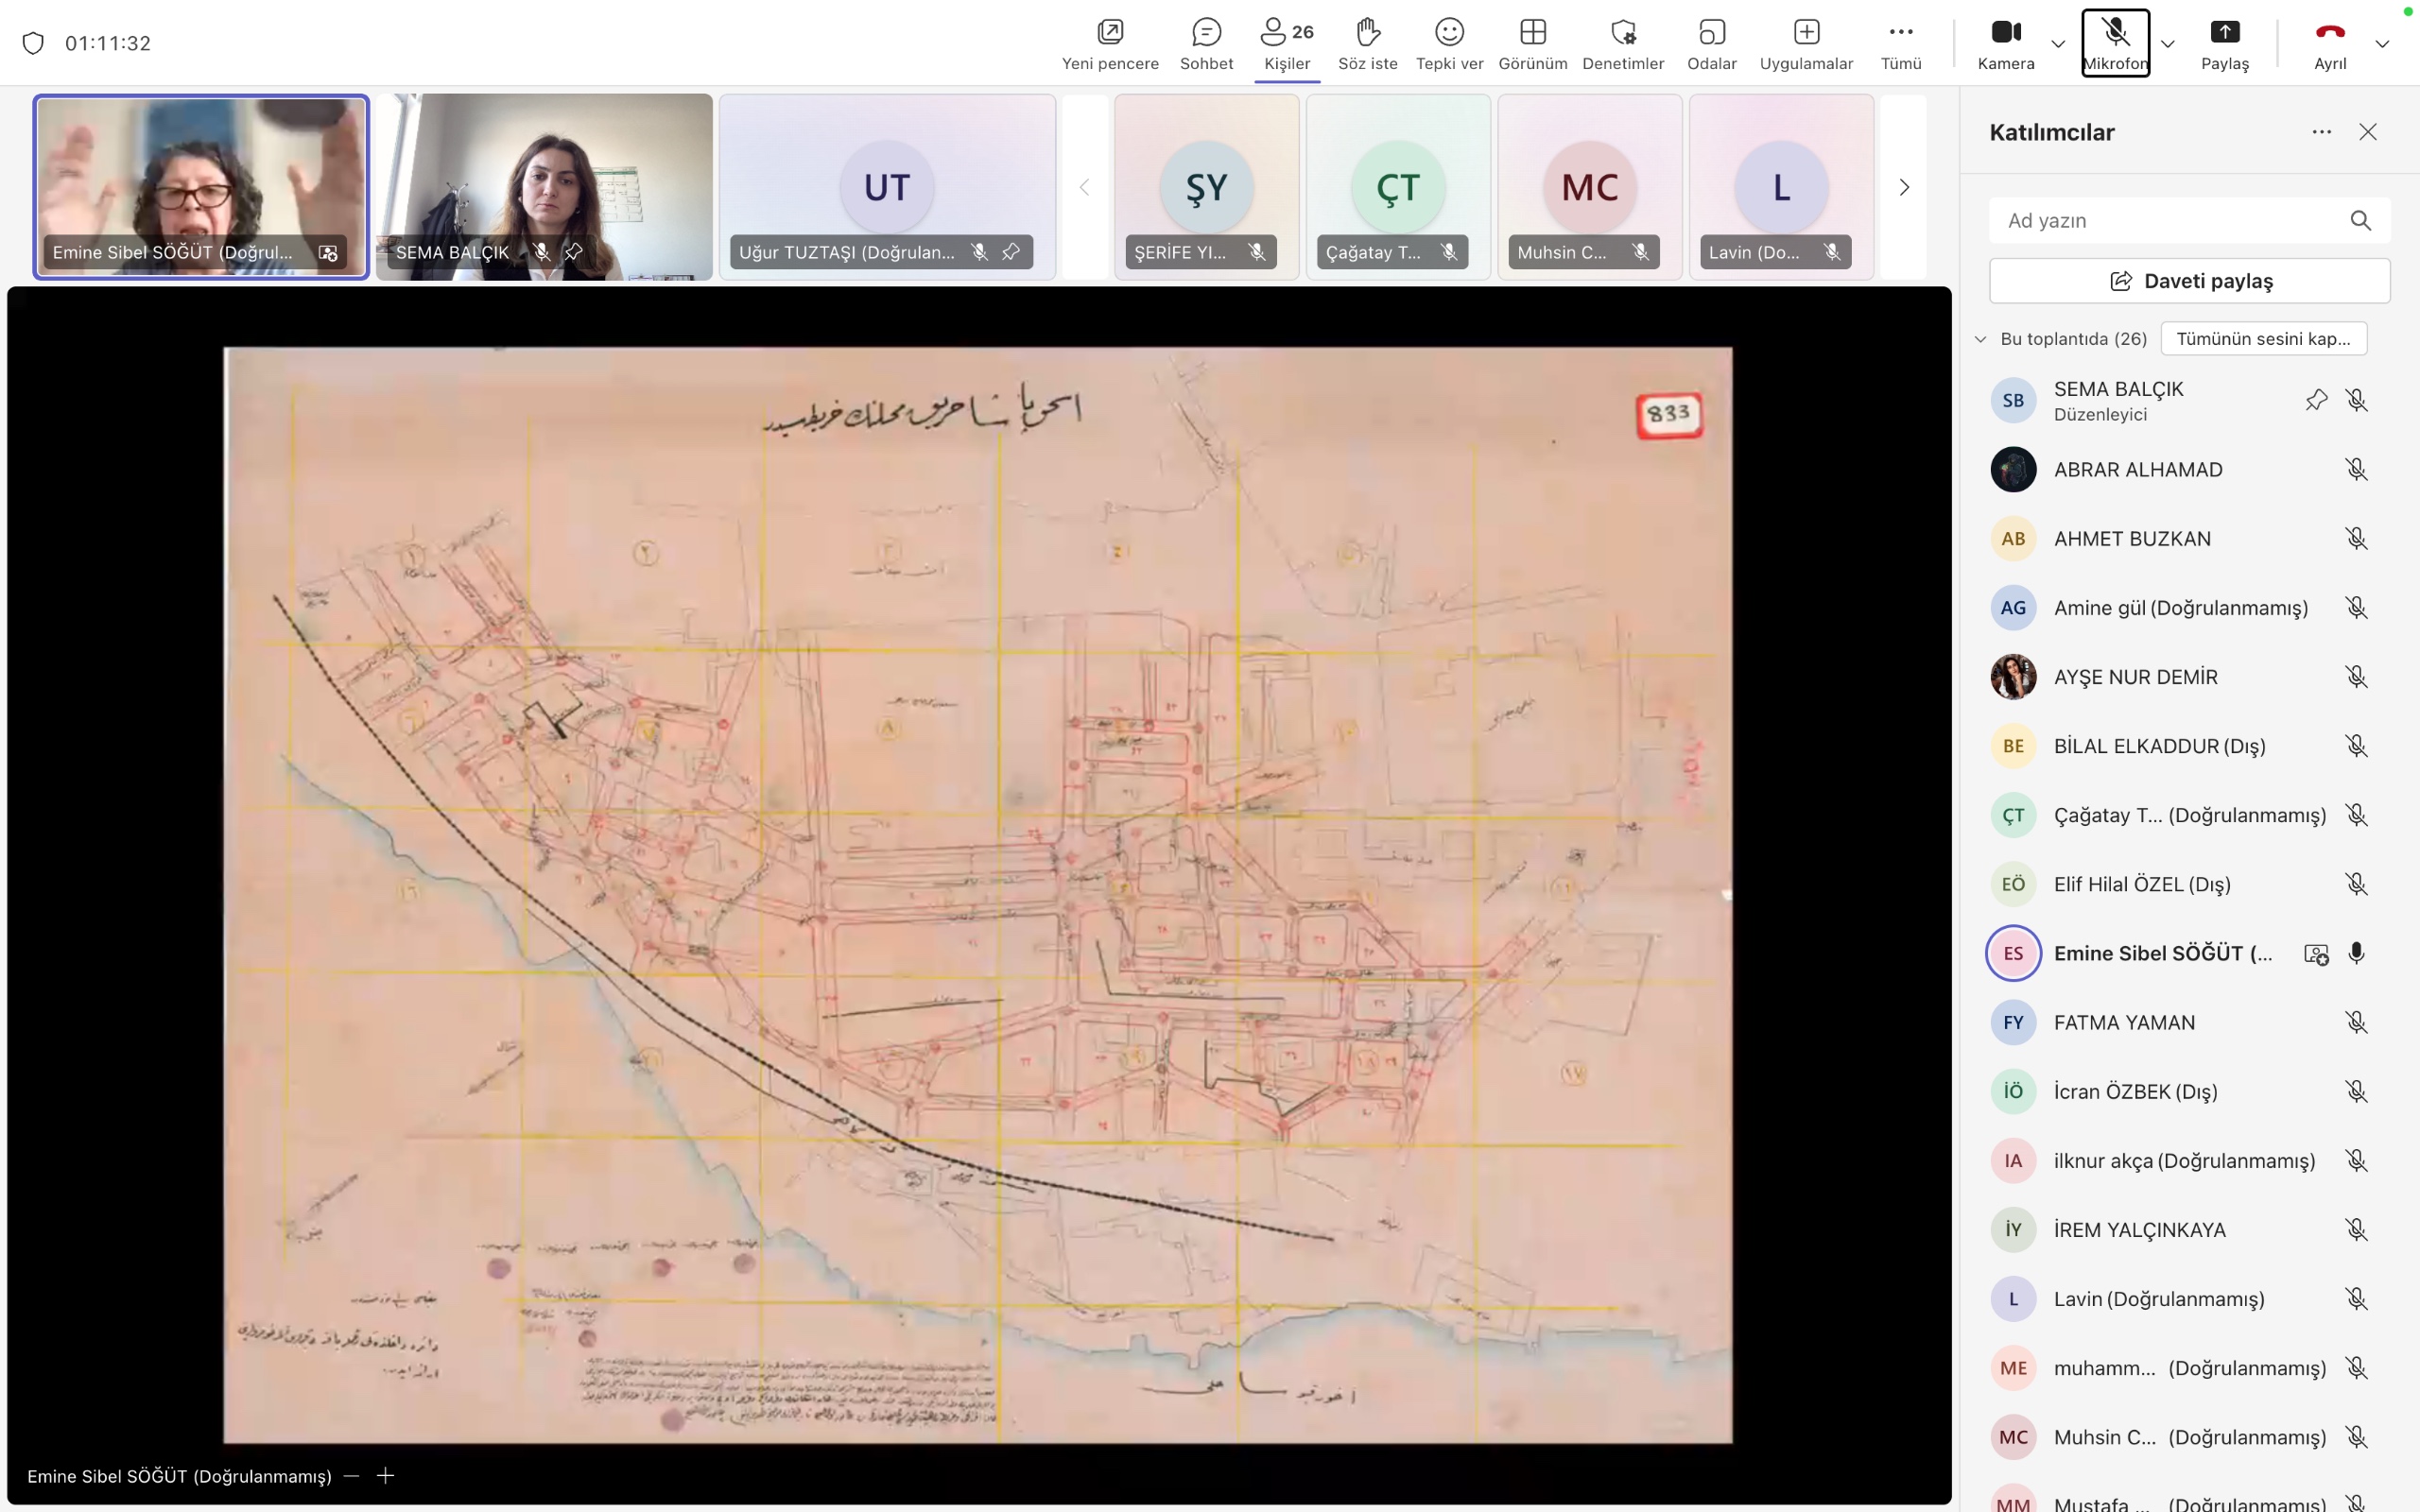This screenshot has height=1512, width=2420.
Task: Switch to the Kişiler tab
Action: pos(1286,43)
